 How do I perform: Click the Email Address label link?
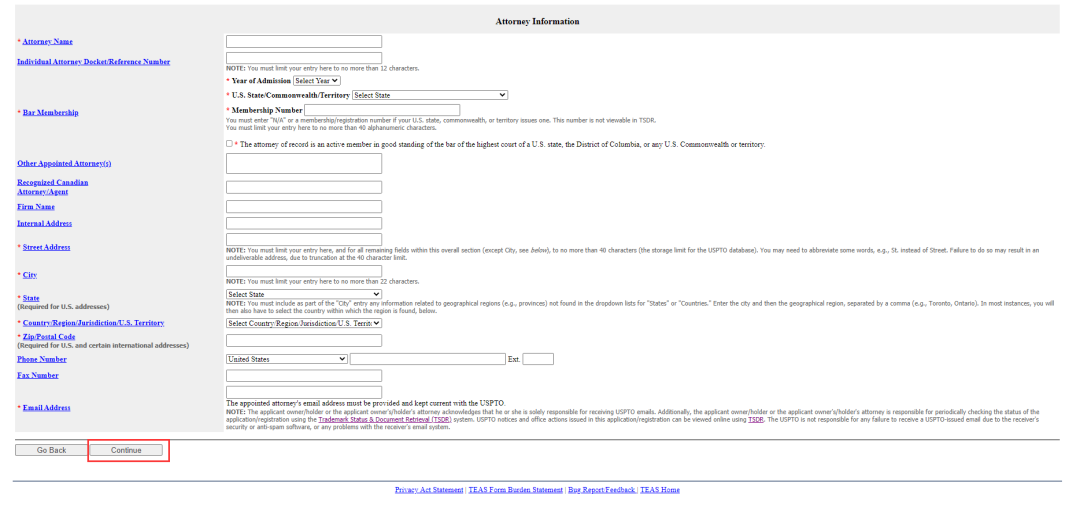click(46, 408)
